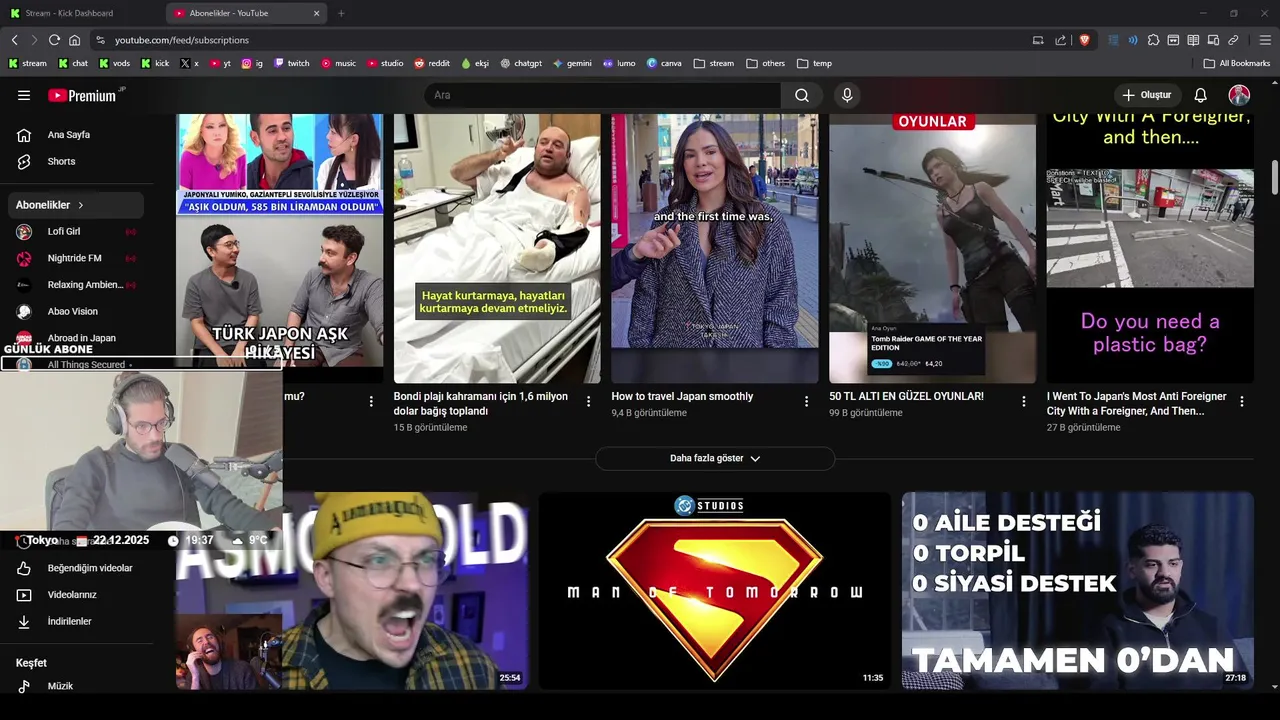Focus the Ara search field
This screenshot has width=1280, height=720.
point(603,95)
